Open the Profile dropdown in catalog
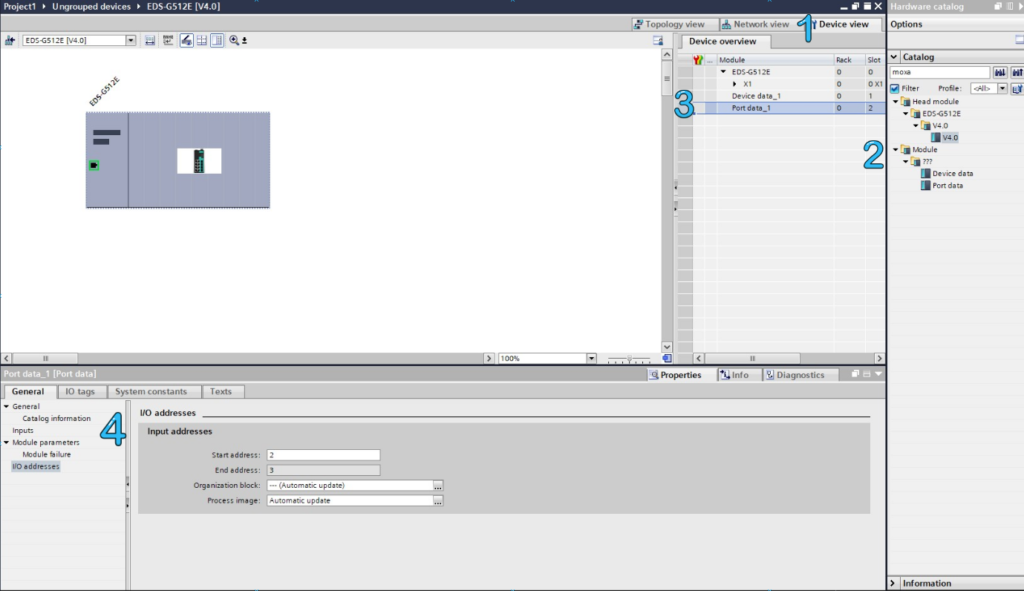1024x591 pixels. [1002, 88]
